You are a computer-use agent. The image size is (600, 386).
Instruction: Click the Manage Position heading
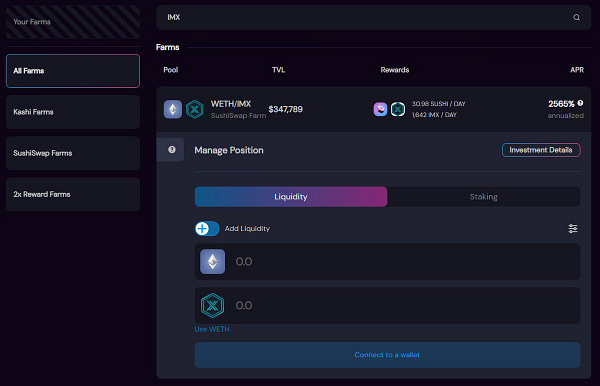pos(229,150)
